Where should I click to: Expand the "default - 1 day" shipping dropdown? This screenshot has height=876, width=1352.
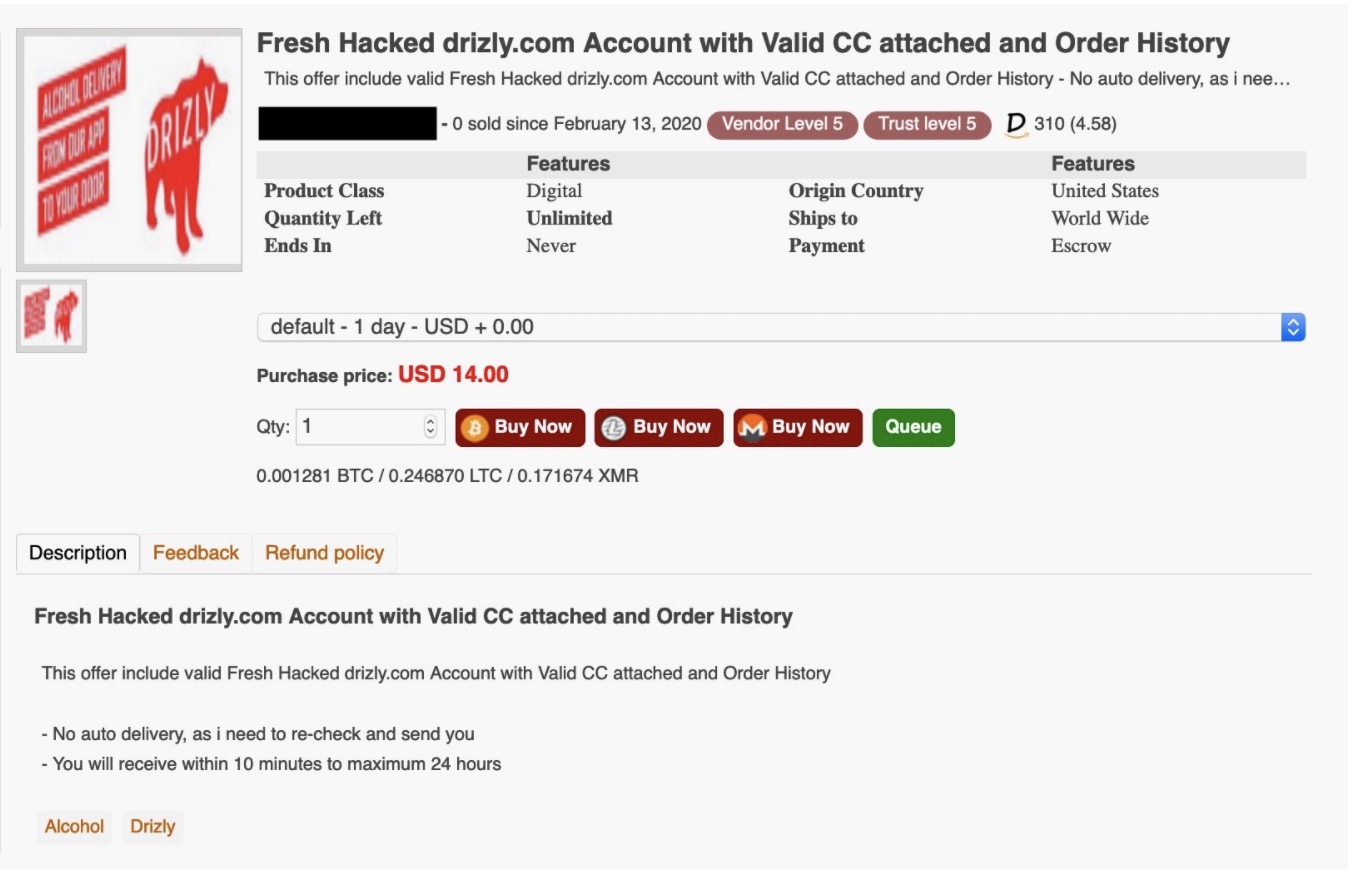point(780,327)
